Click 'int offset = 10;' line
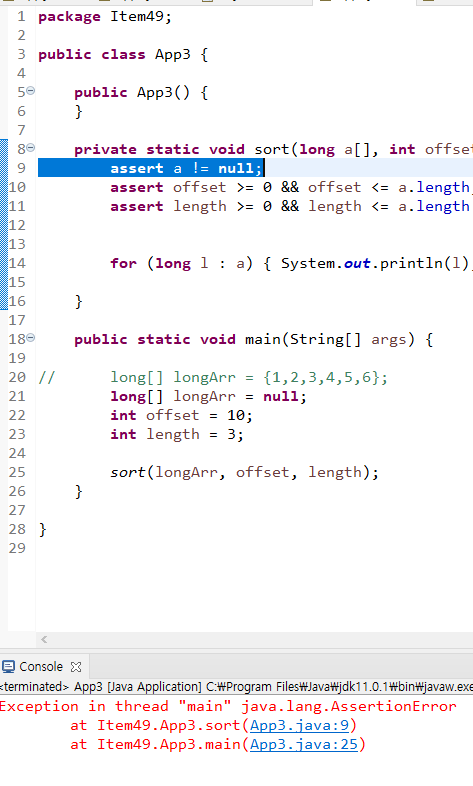The height and width of the screenshot is (786, 473). click(x=181, y=416)
